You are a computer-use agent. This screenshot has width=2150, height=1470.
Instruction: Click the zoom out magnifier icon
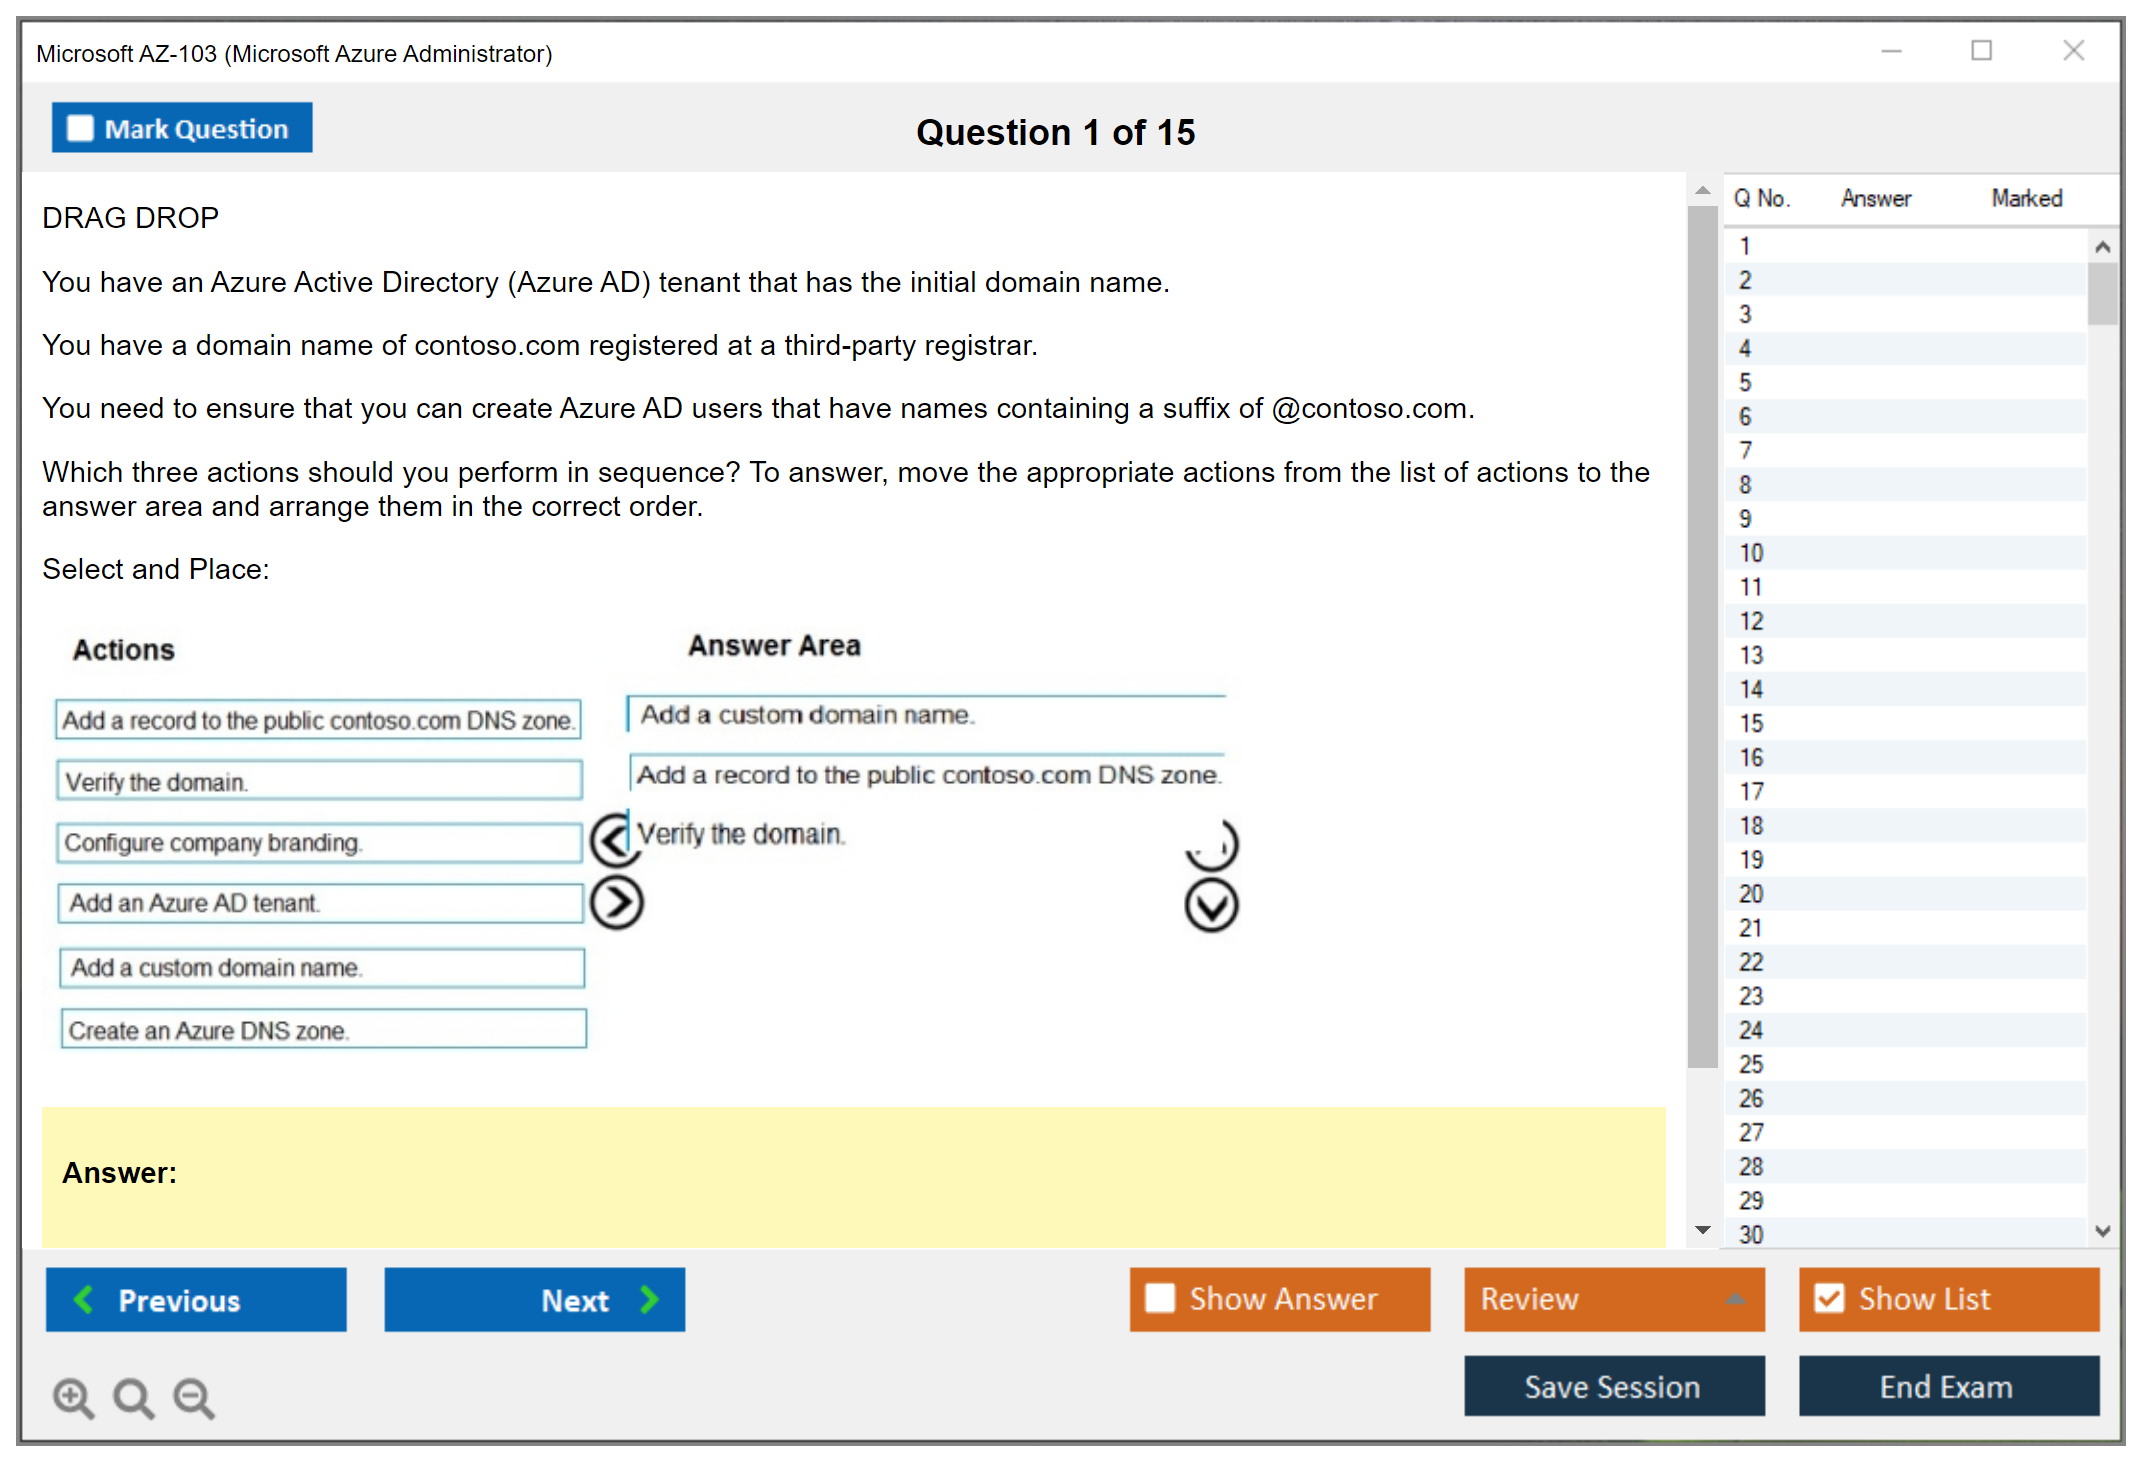[x=193, y=1397]
